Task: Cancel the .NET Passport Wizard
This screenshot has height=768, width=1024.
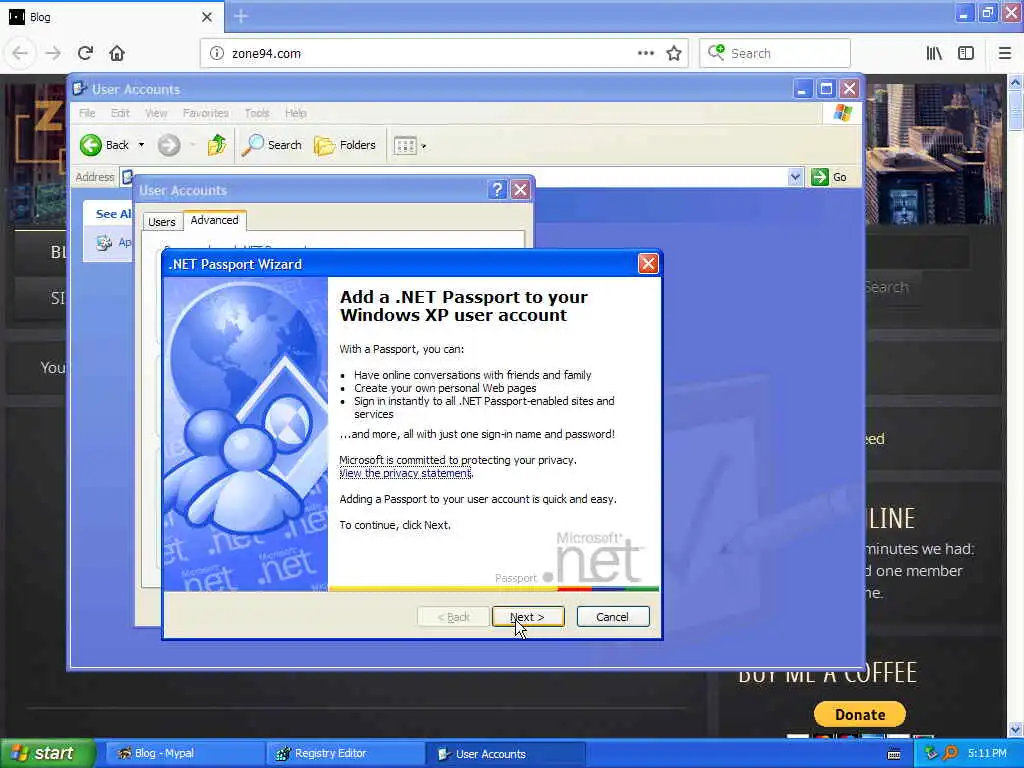Action: 613,616
